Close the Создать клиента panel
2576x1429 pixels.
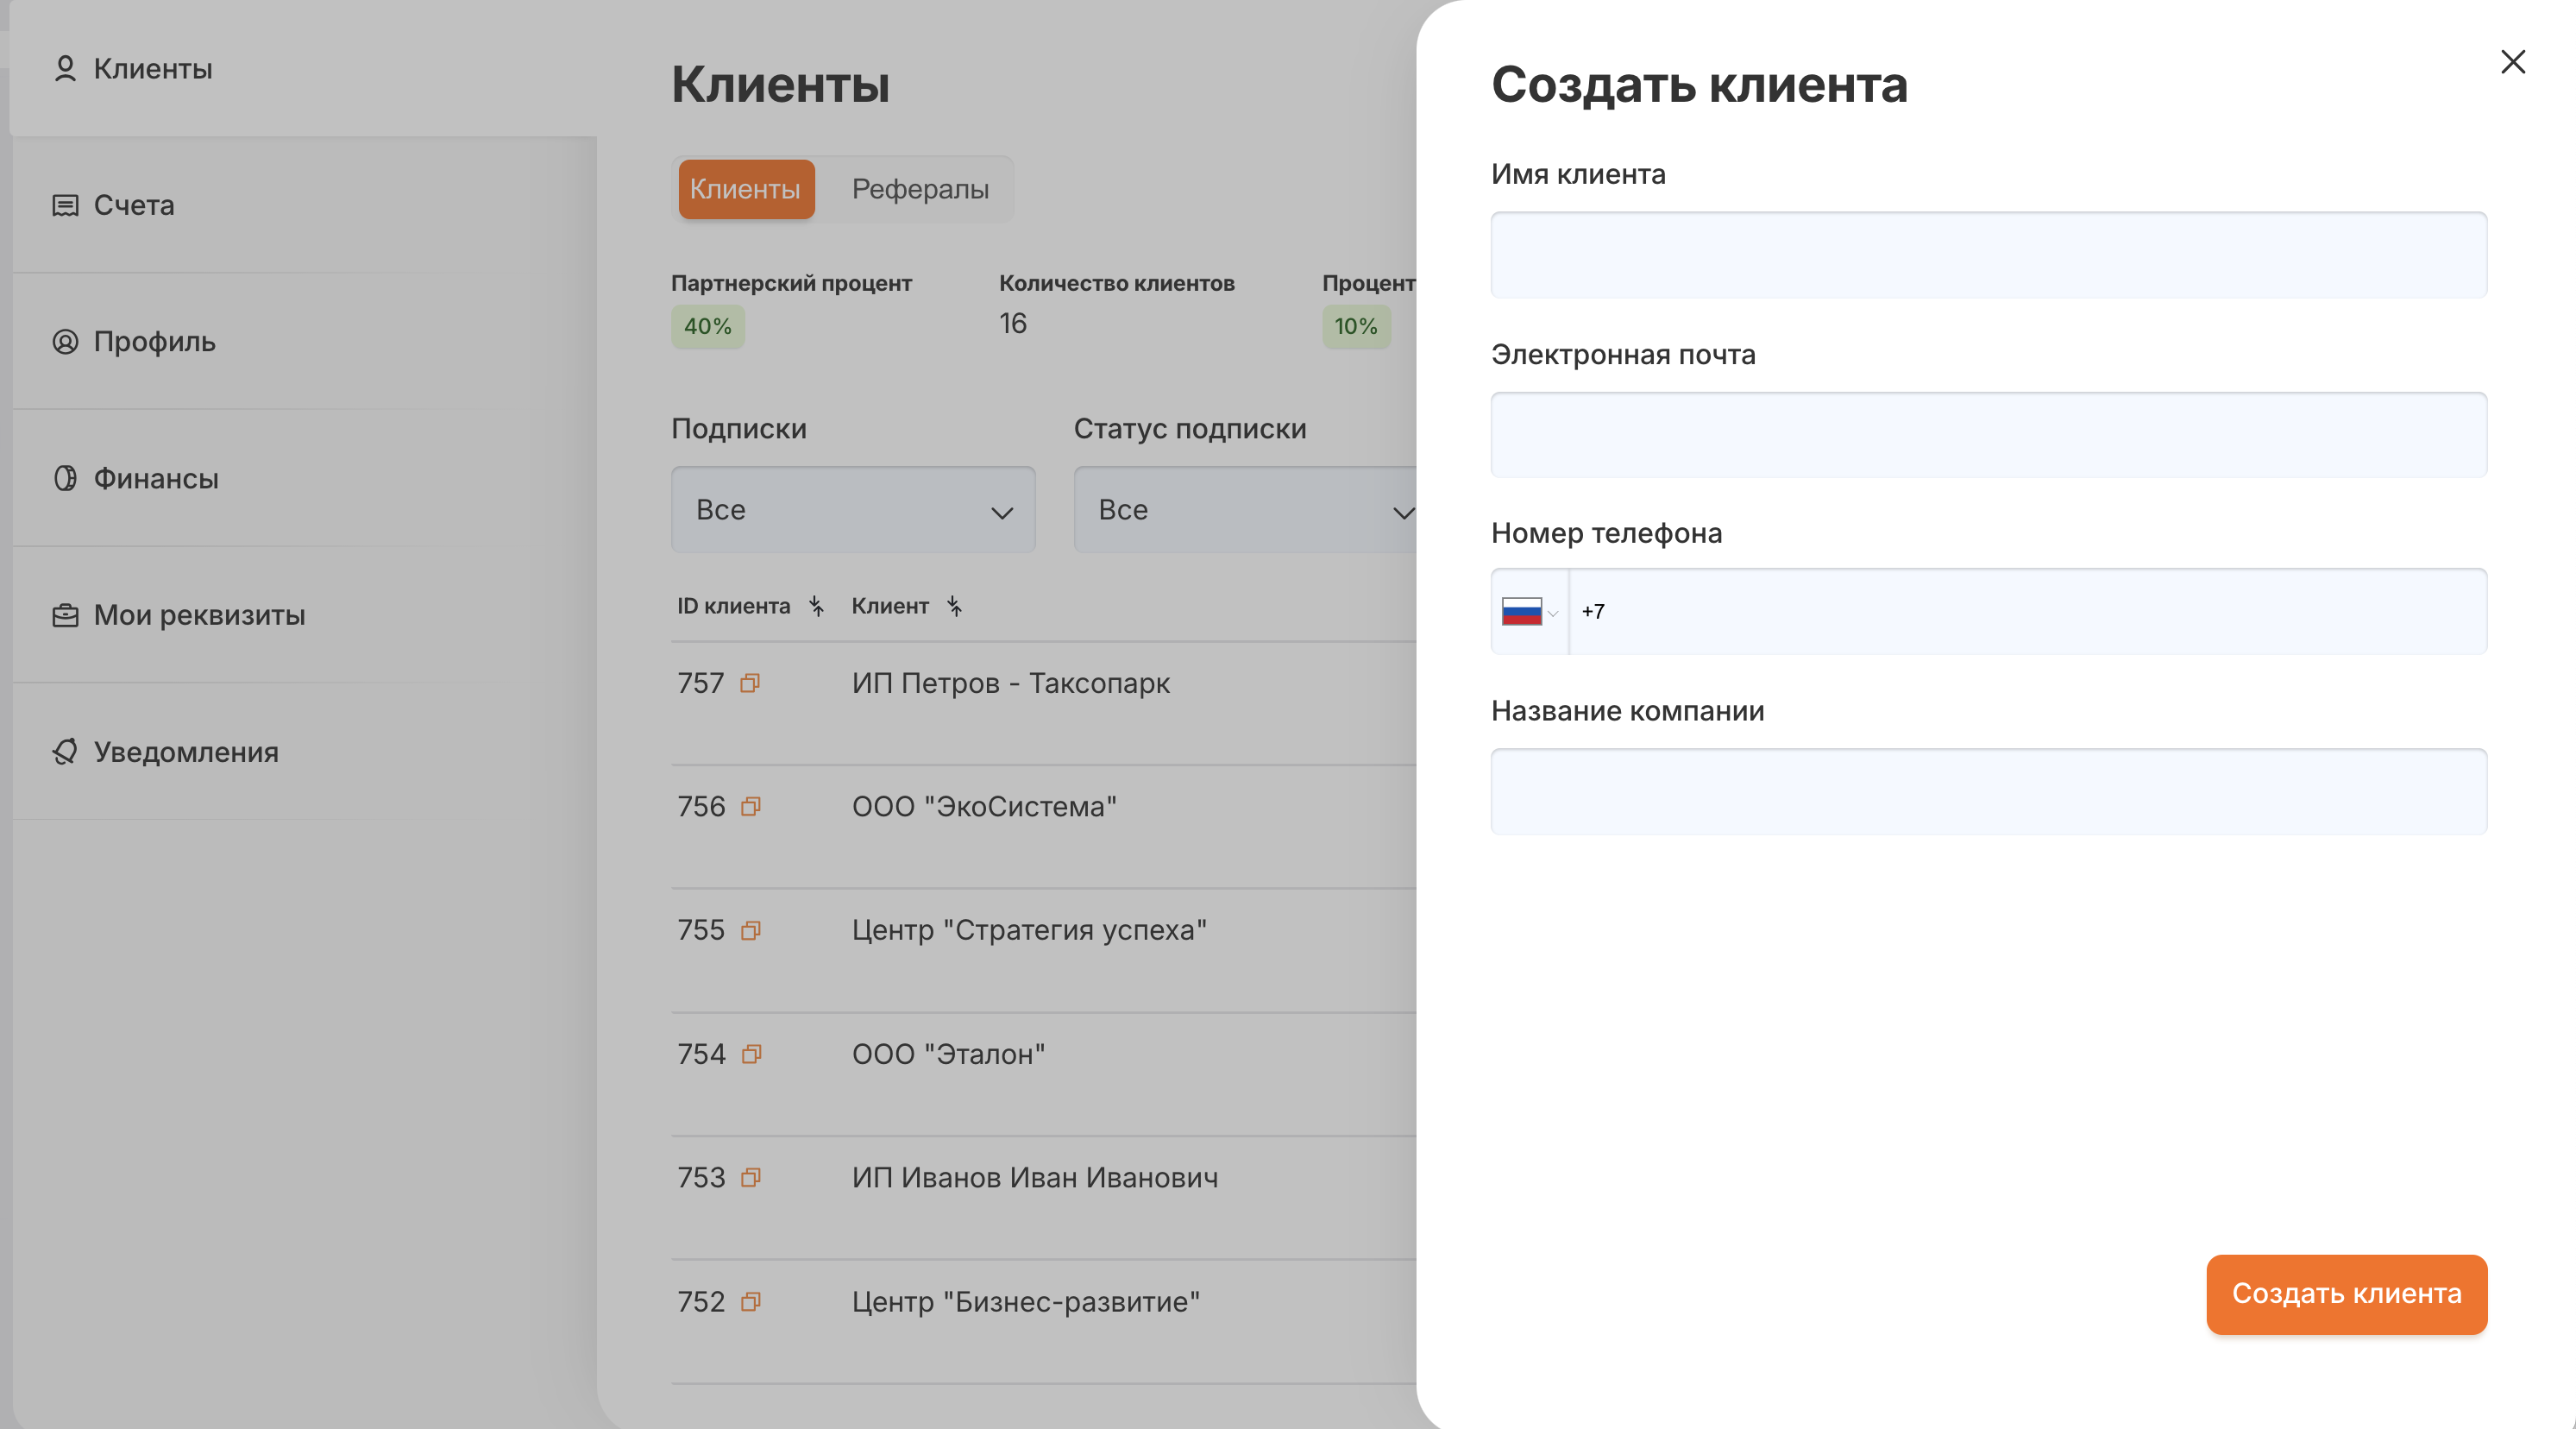pos(2512,62)
